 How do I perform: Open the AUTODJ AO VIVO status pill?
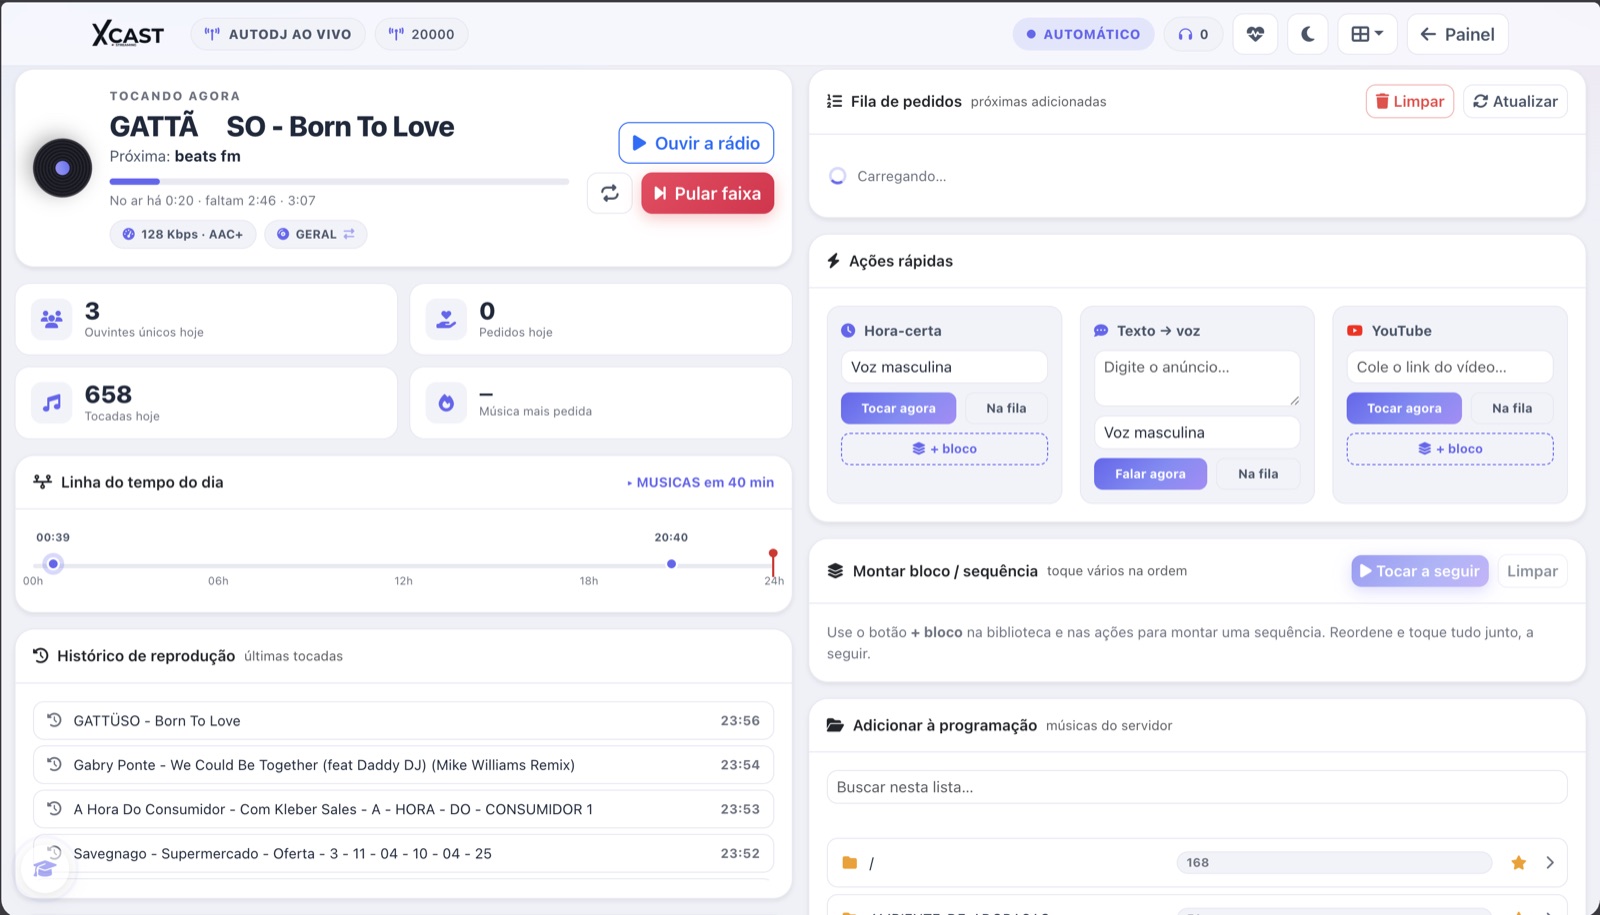pos(278,34)
